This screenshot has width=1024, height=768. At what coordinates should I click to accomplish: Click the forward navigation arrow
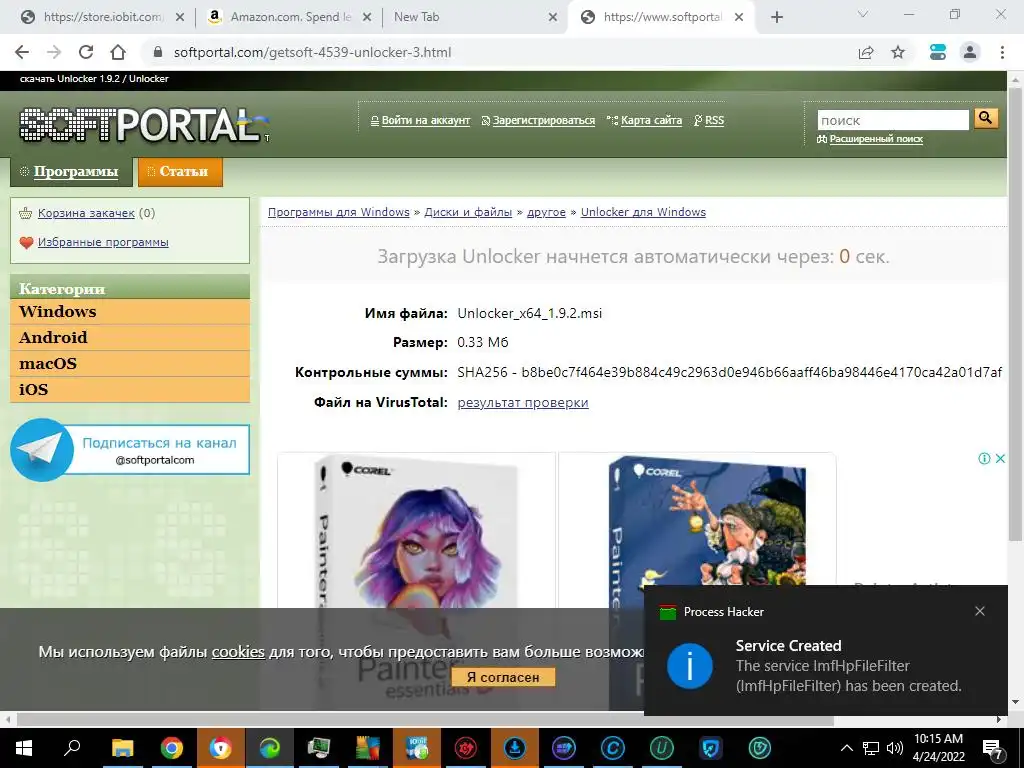[x=54, y=52]
